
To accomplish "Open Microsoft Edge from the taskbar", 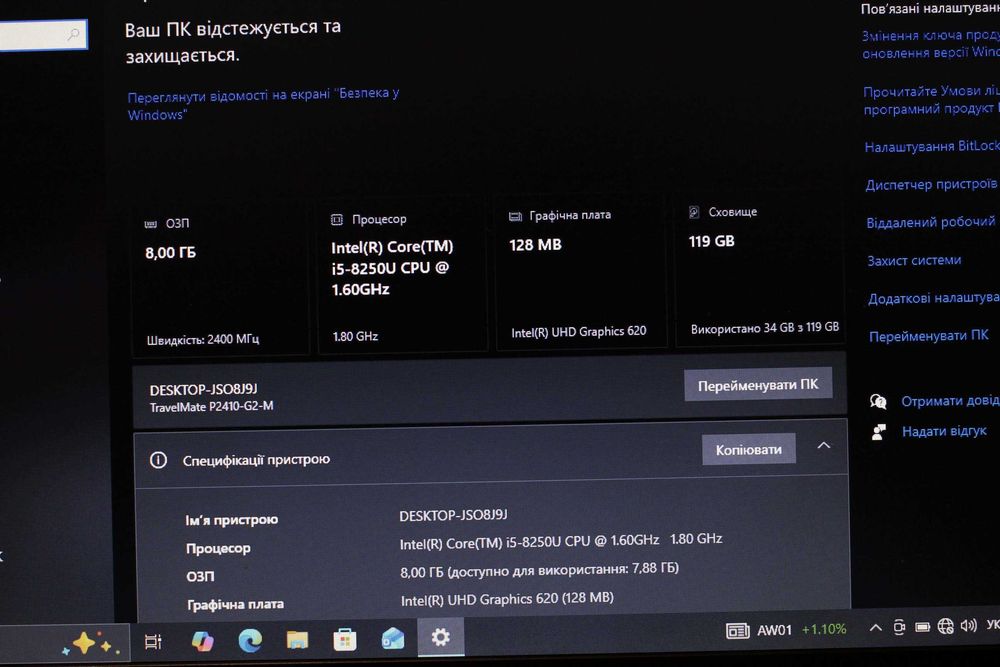I will pos(250,640).
